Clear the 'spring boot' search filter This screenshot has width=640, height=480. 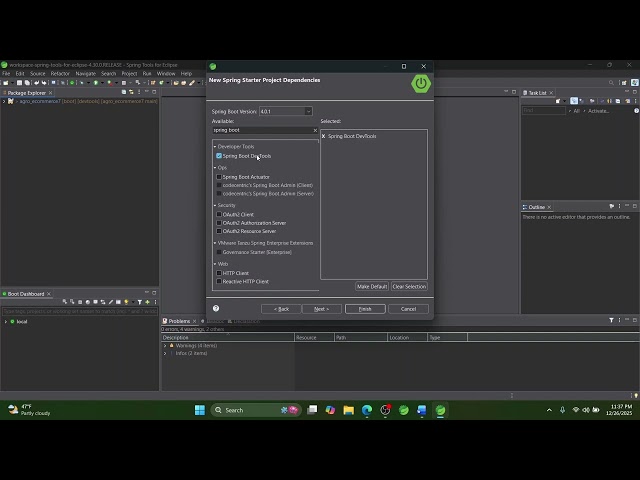click(x=315, y=130)
